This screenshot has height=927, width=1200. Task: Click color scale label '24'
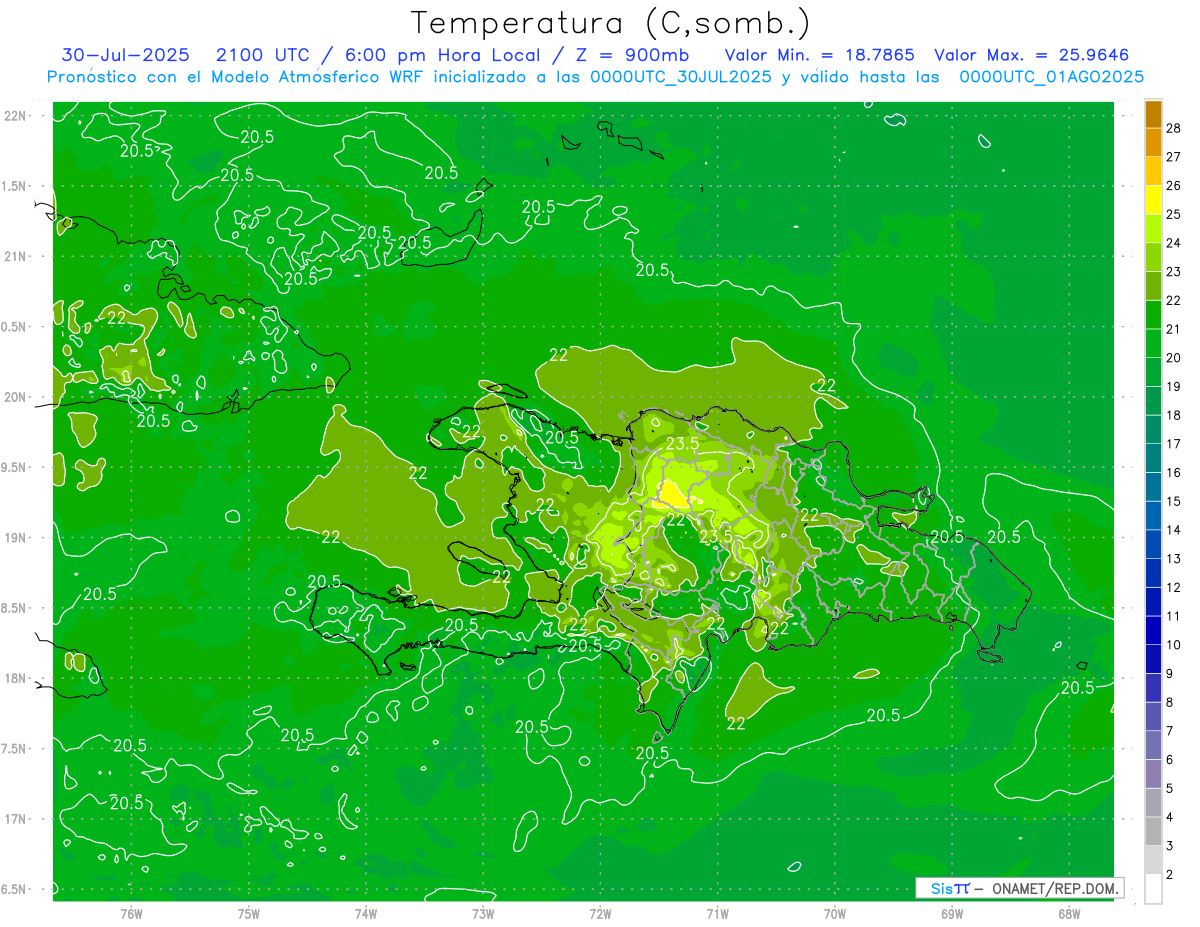coord(1175,243)
